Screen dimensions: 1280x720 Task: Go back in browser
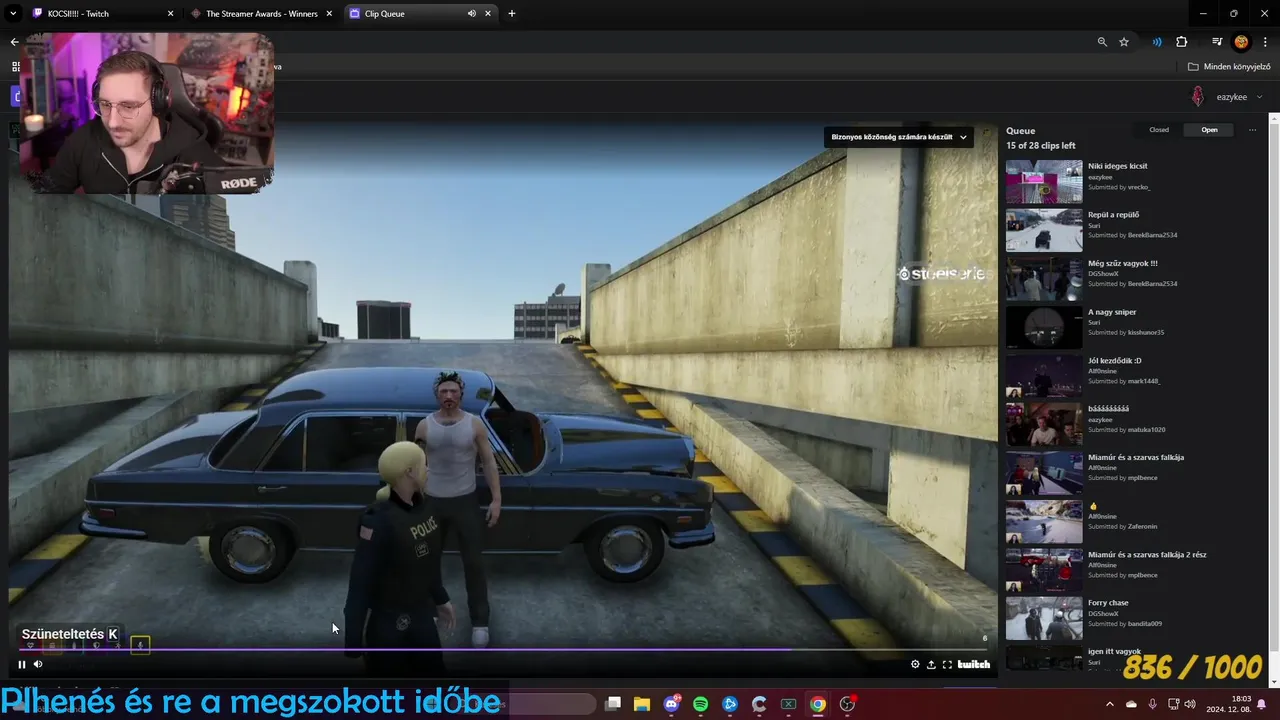[14, 42]
